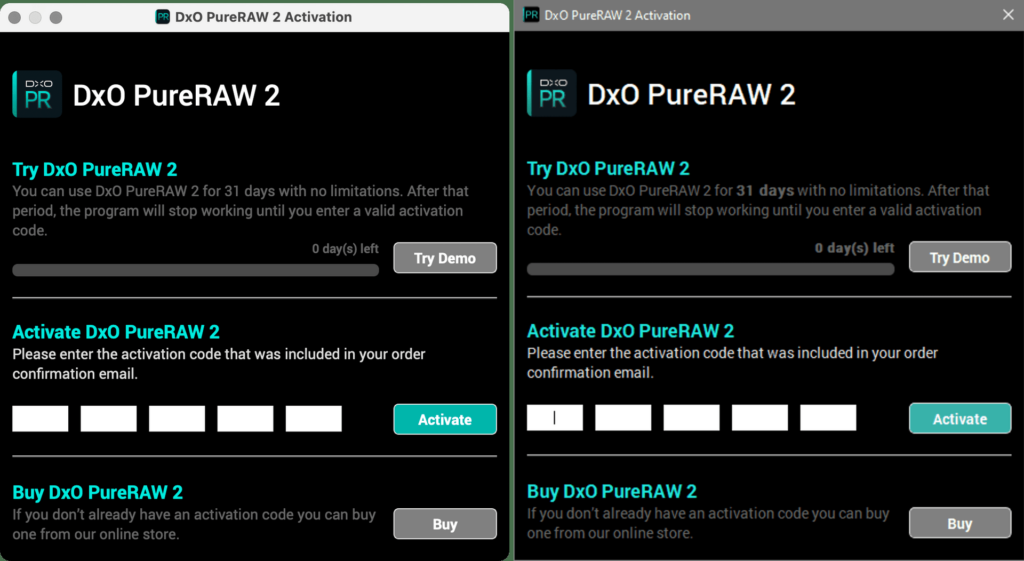Click 'DxO PureRAW 2 Activation' title, left window
The height and width of the screenshot is (561, 1024).
point(263,17)
